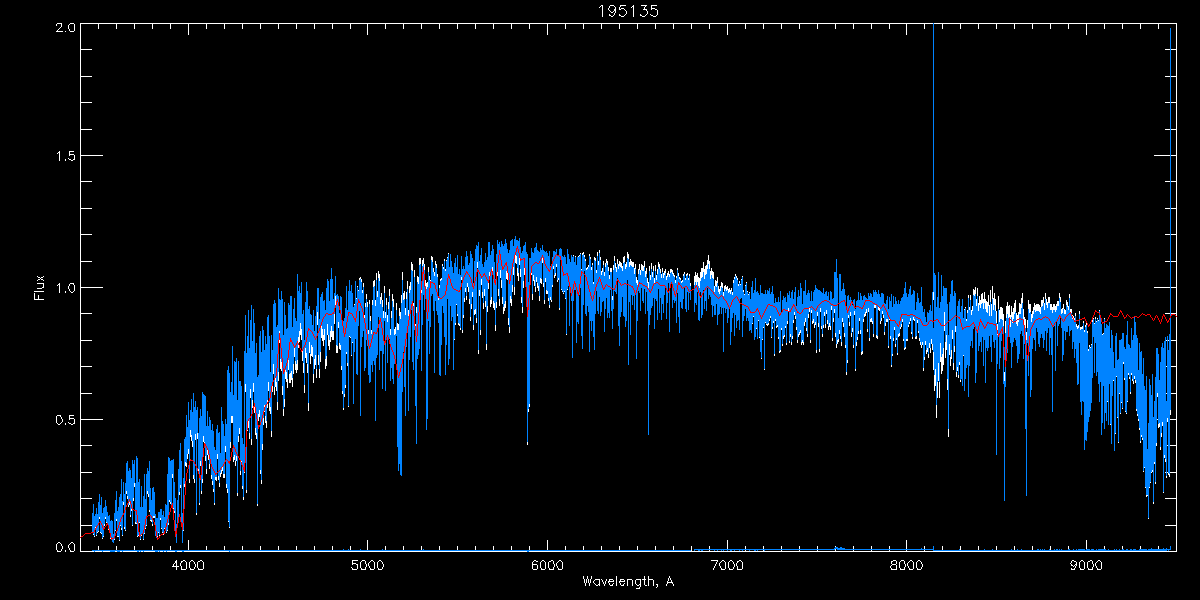Select the 4000 wavelength tick label

click(x=188, y=564)
